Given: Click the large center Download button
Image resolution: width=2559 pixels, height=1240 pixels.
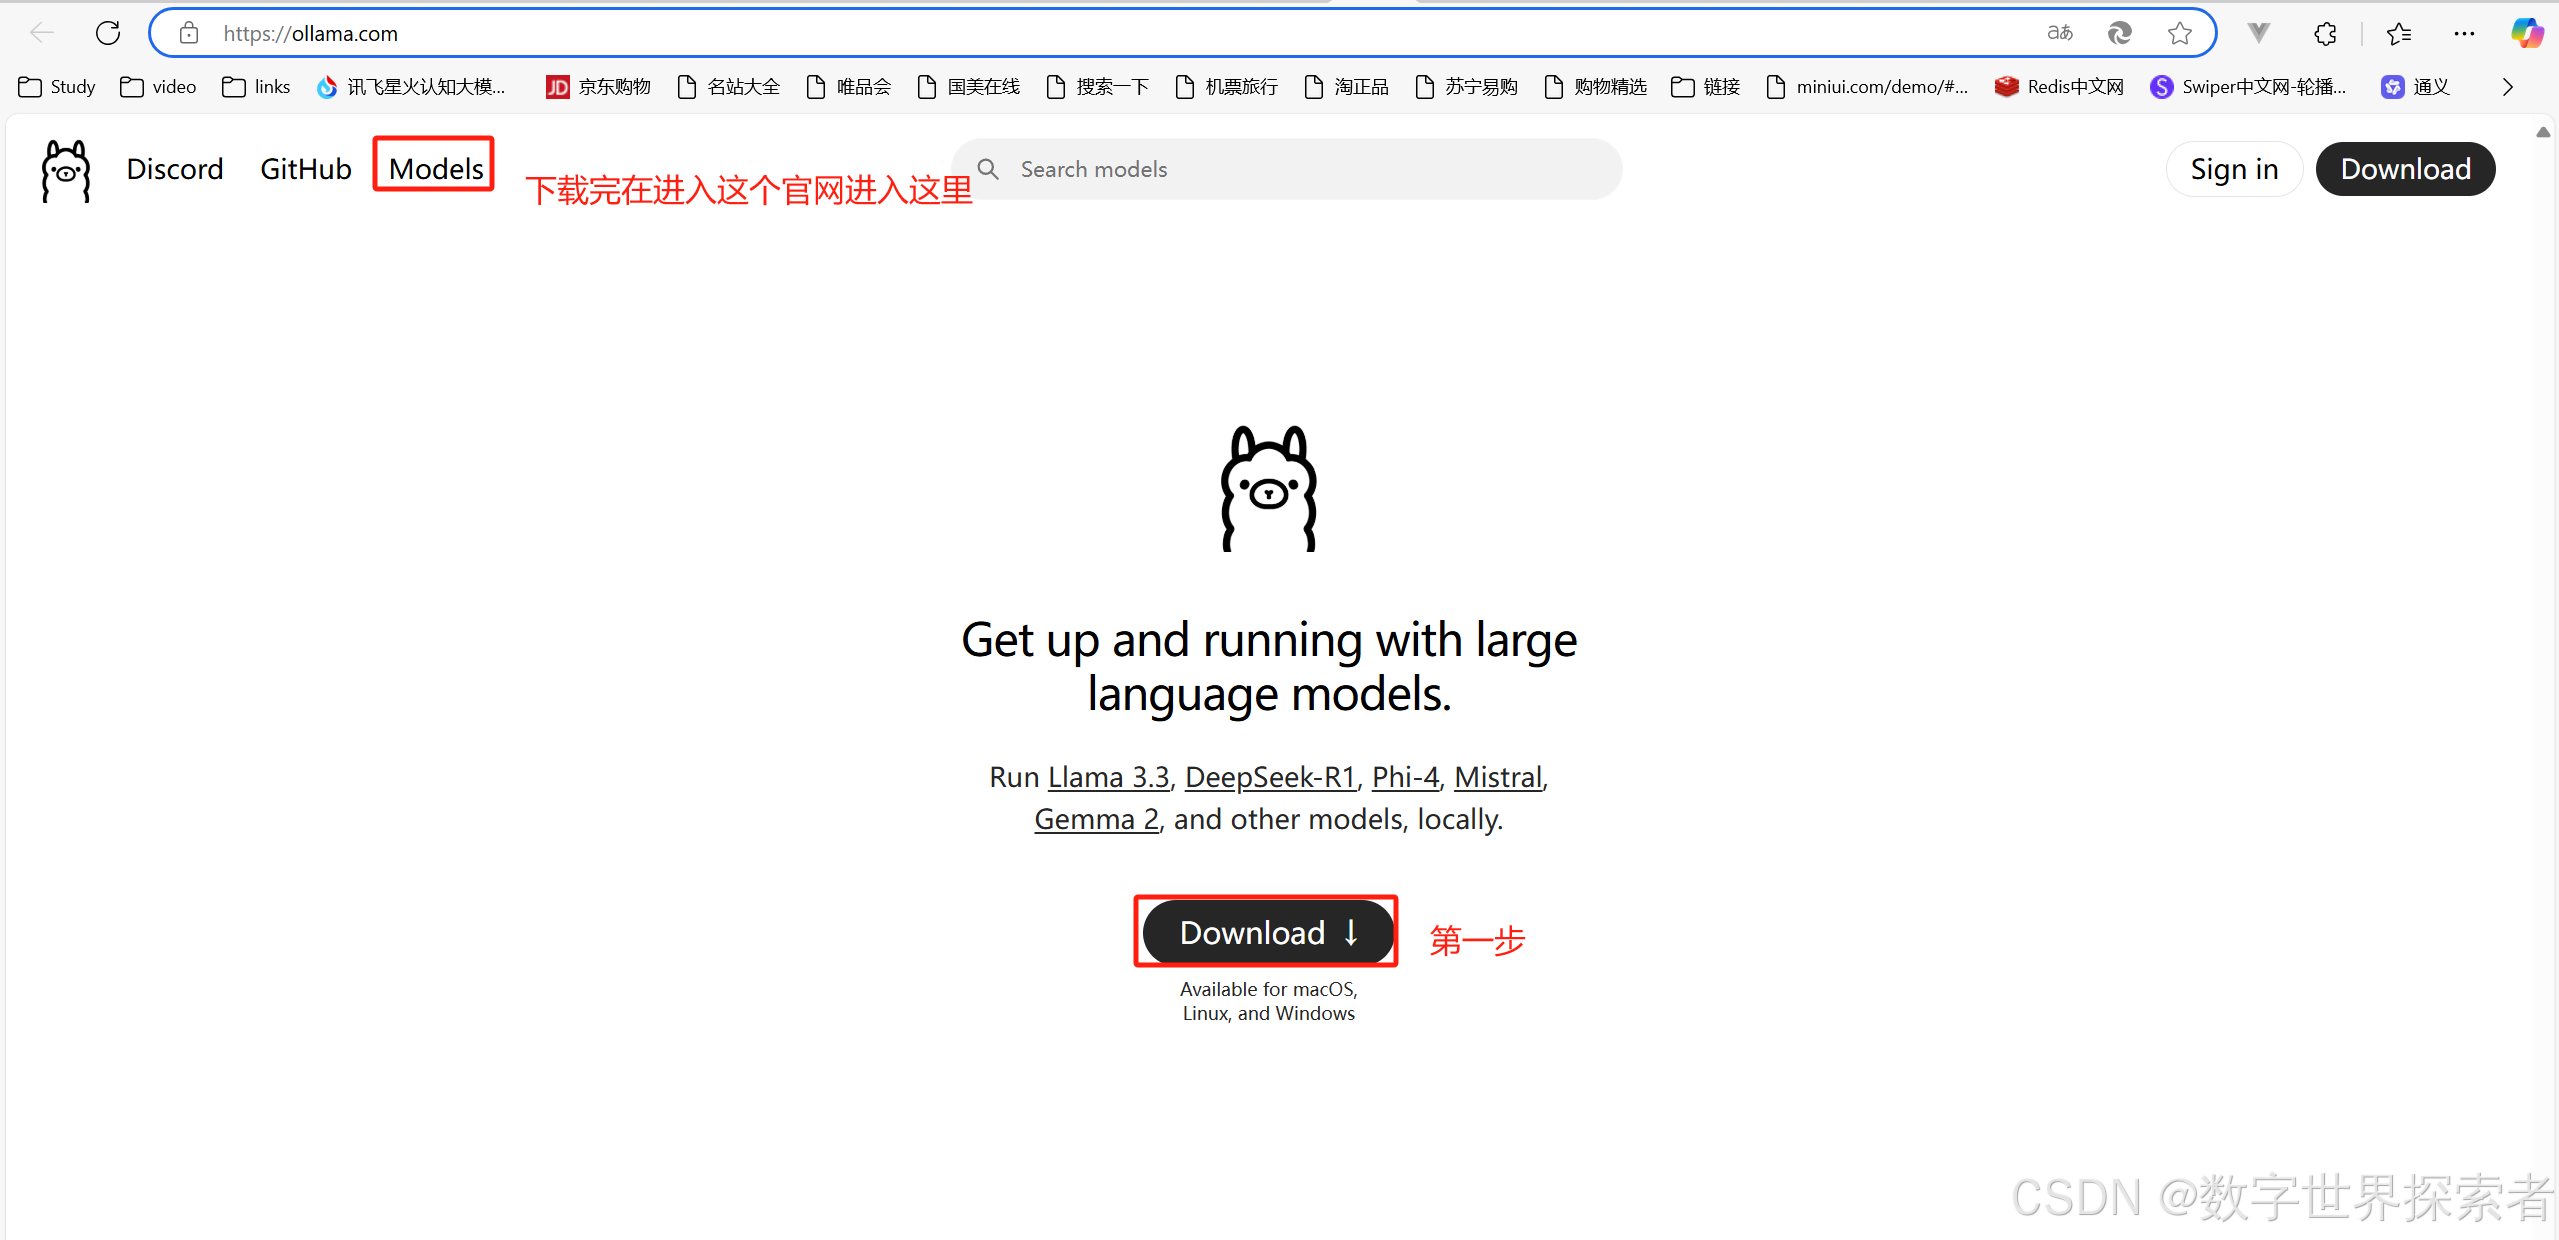Looking at the screenshot, I should tap(1267, 932).
